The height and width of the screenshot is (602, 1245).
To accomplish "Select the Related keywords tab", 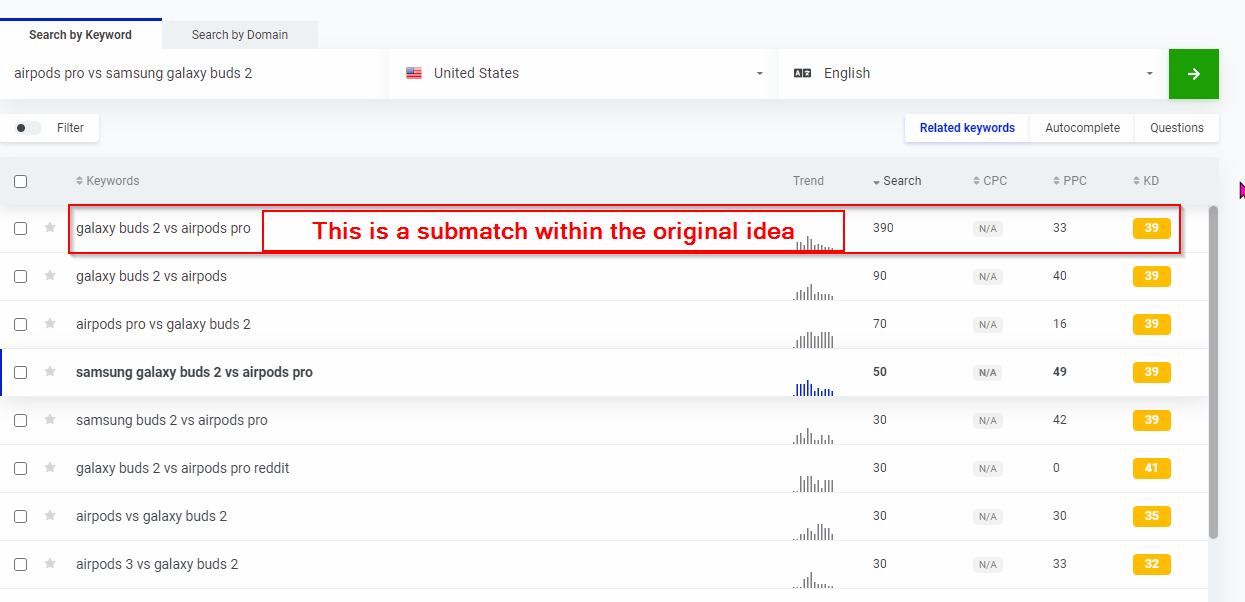I will 967,128.
